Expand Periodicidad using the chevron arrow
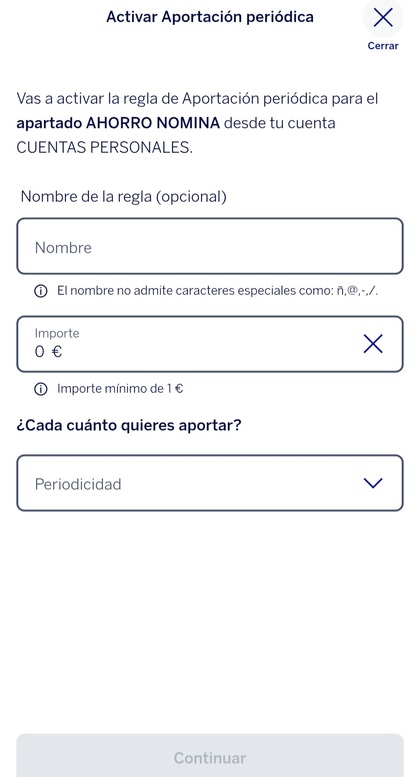The width and height of the screenshot is (420, 777). pos(373,483)
